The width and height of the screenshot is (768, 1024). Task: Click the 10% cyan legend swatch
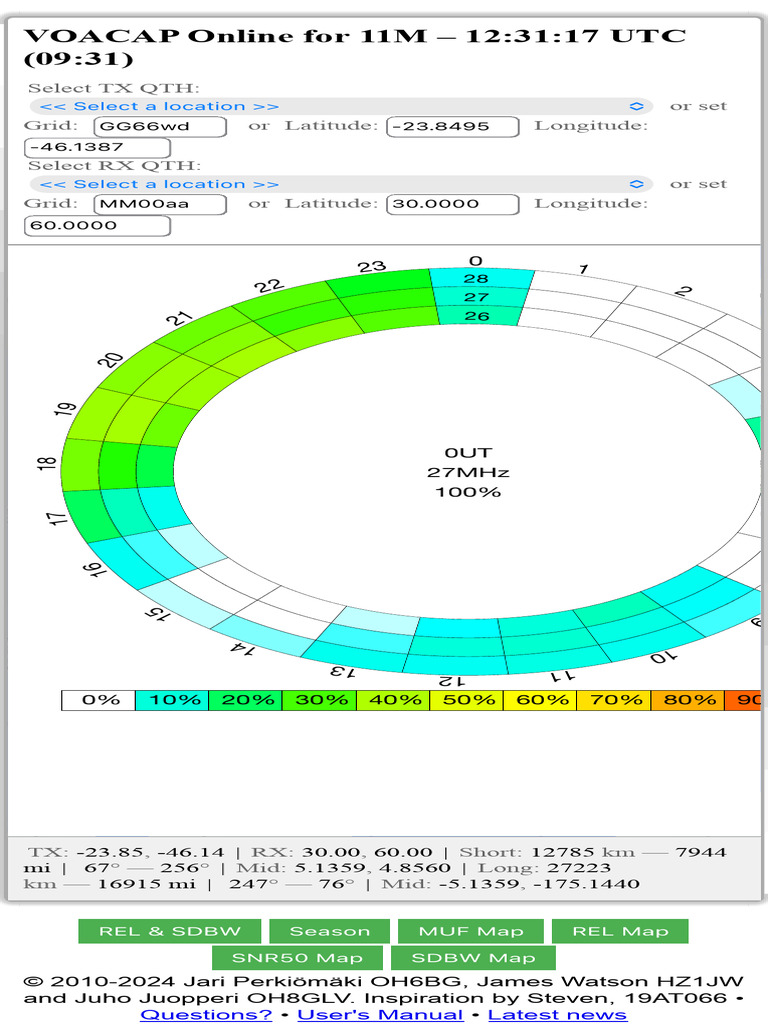coord(172,700)
